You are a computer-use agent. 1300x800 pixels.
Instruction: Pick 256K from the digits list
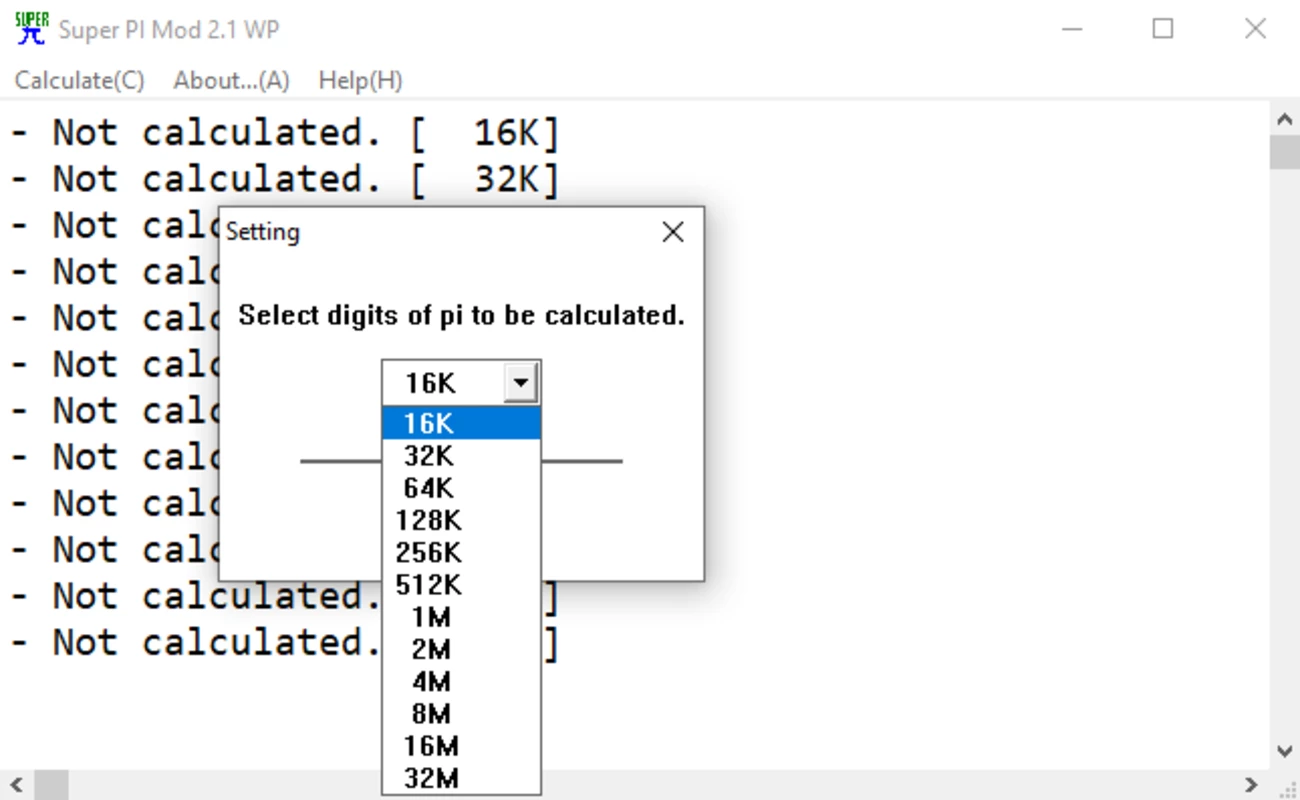(x=462, y=552)
